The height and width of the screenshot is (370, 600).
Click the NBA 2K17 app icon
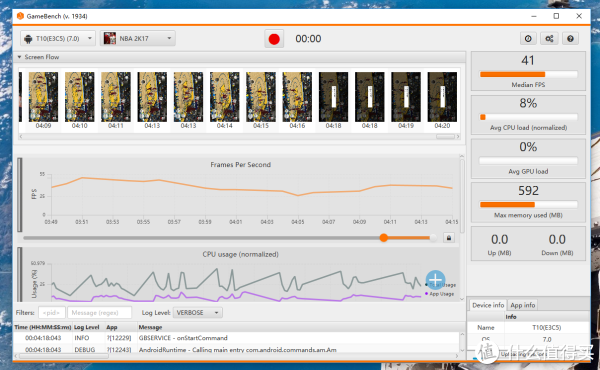(110, 38)
